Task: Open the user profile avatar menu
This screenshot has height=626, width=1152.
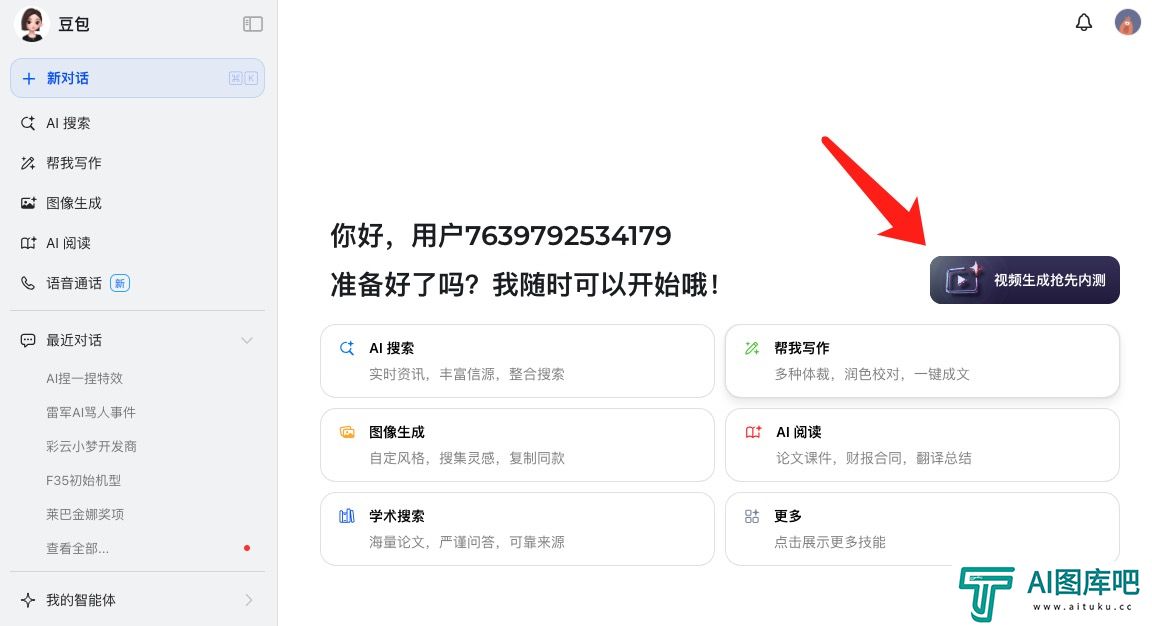Action: tap(1127, 22)
